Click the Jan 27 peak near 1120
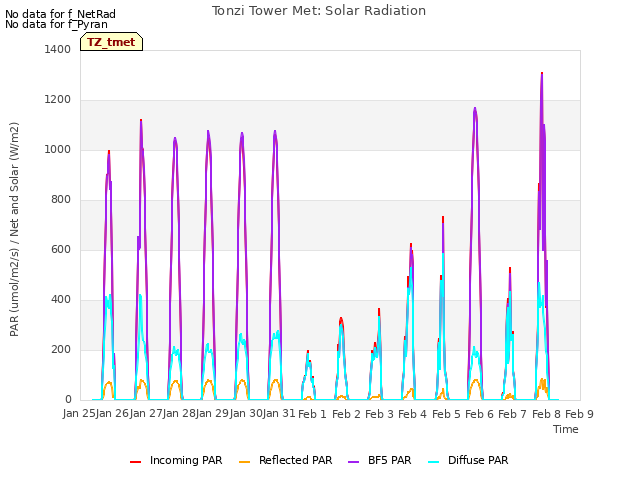Viewport: 640px width, 480px height. click(x=141, y=120)
